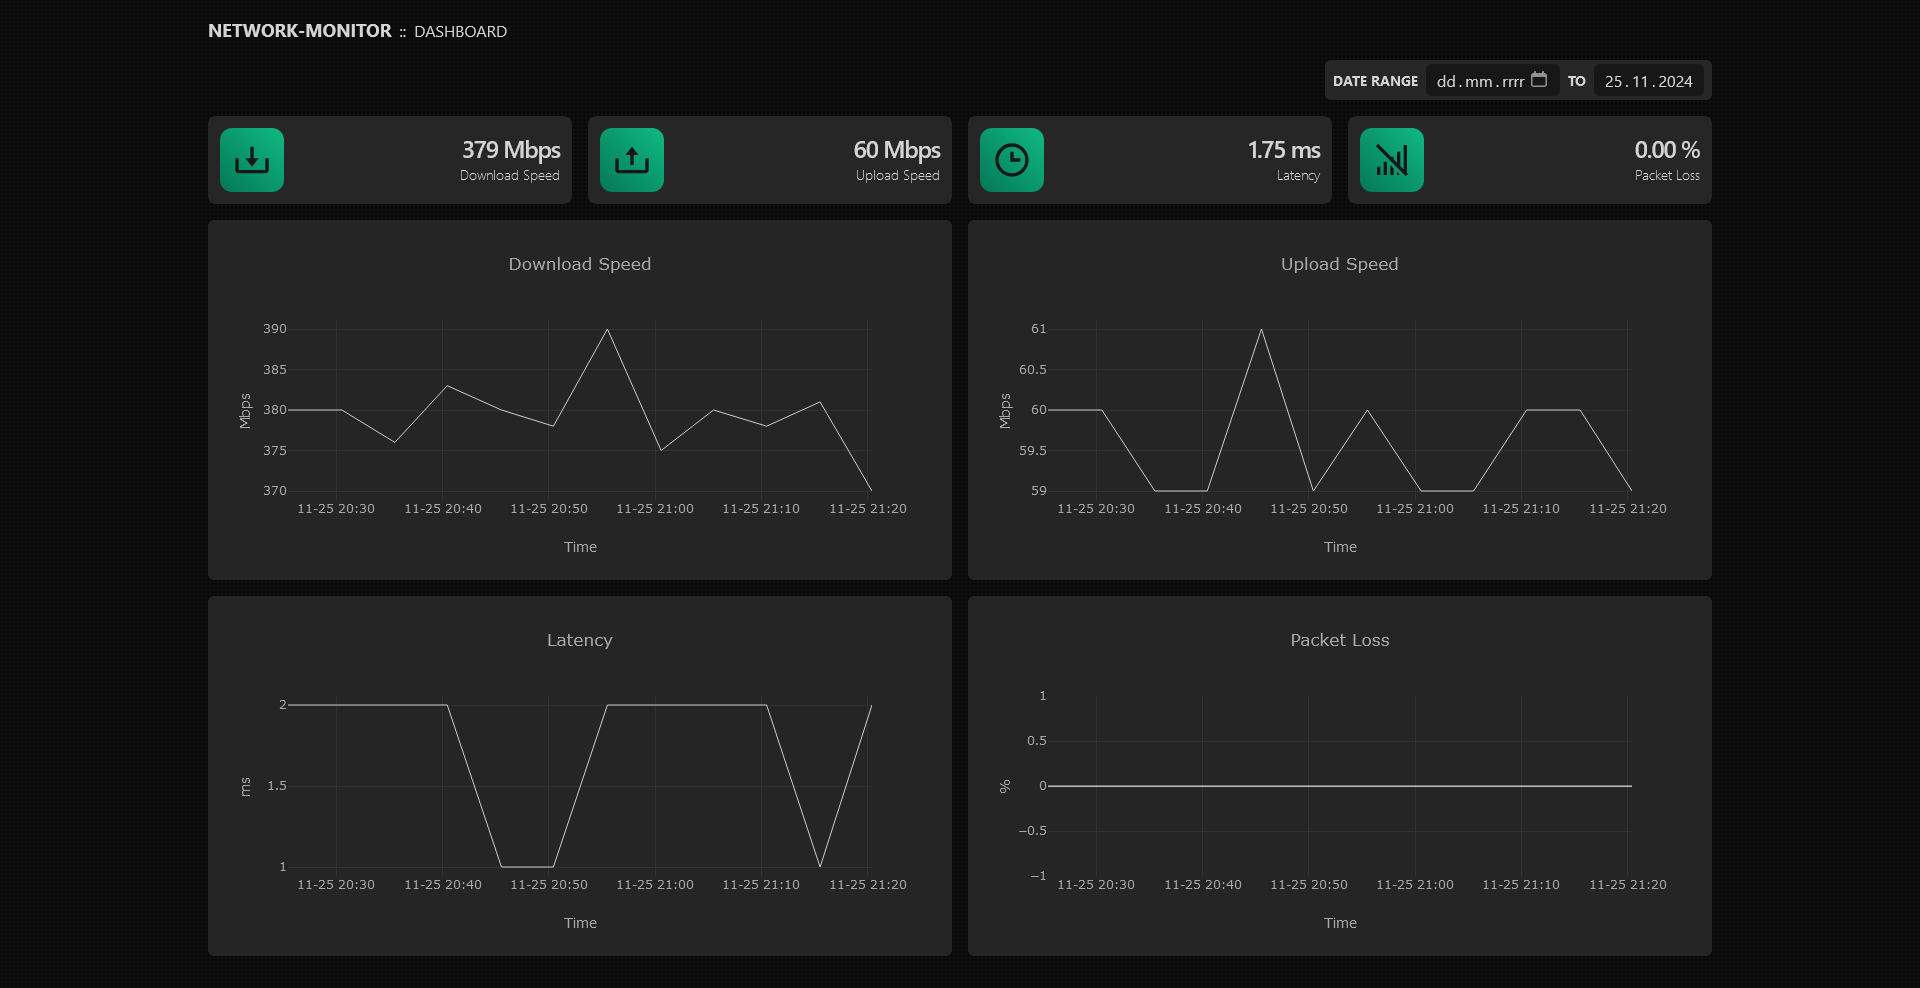This screenshot has width=1920, height=988.
Task: Click the Upload Speed chart title
Action: pos(1340,264)
